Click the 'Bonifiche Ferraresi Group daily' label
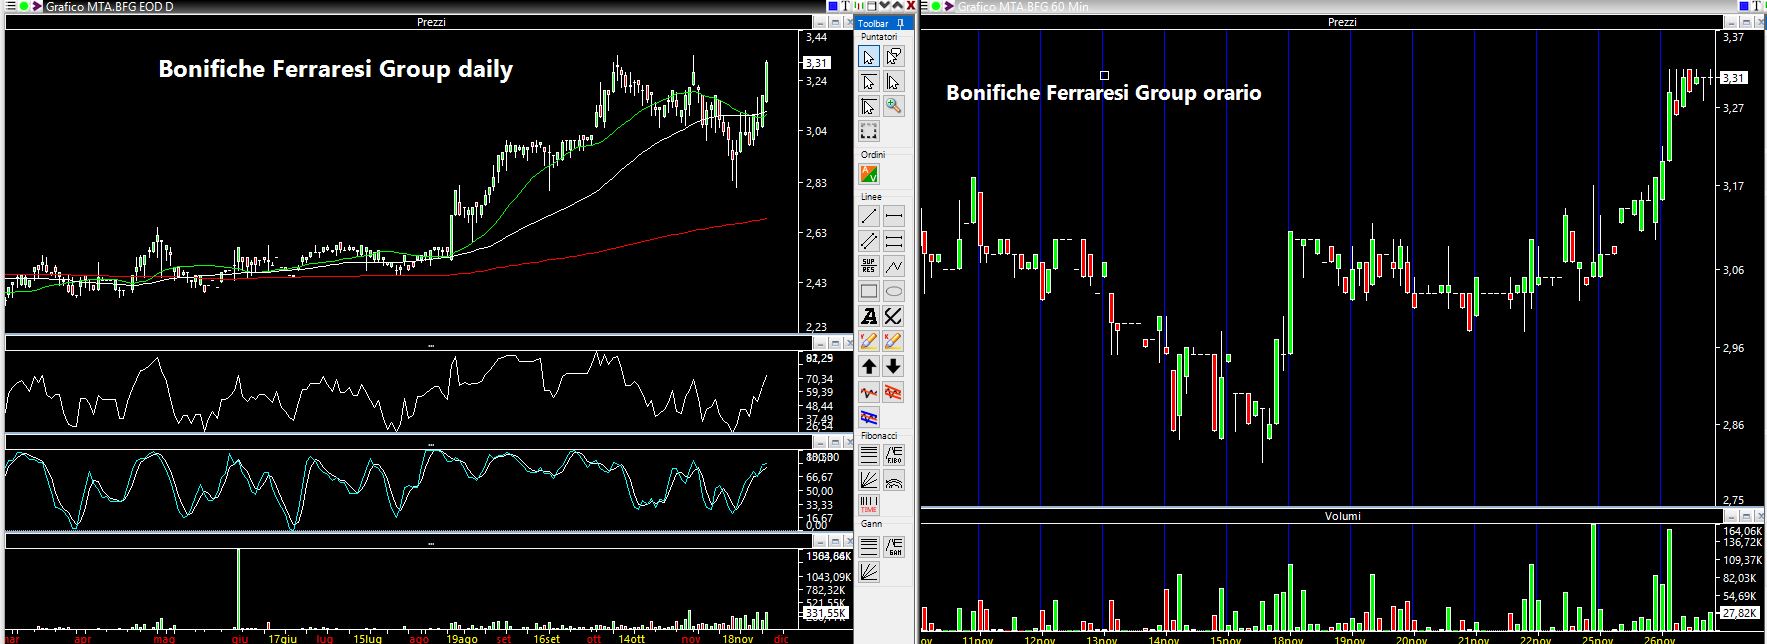1767x644 pixels. pyautogui.click(x=336, y=69)
